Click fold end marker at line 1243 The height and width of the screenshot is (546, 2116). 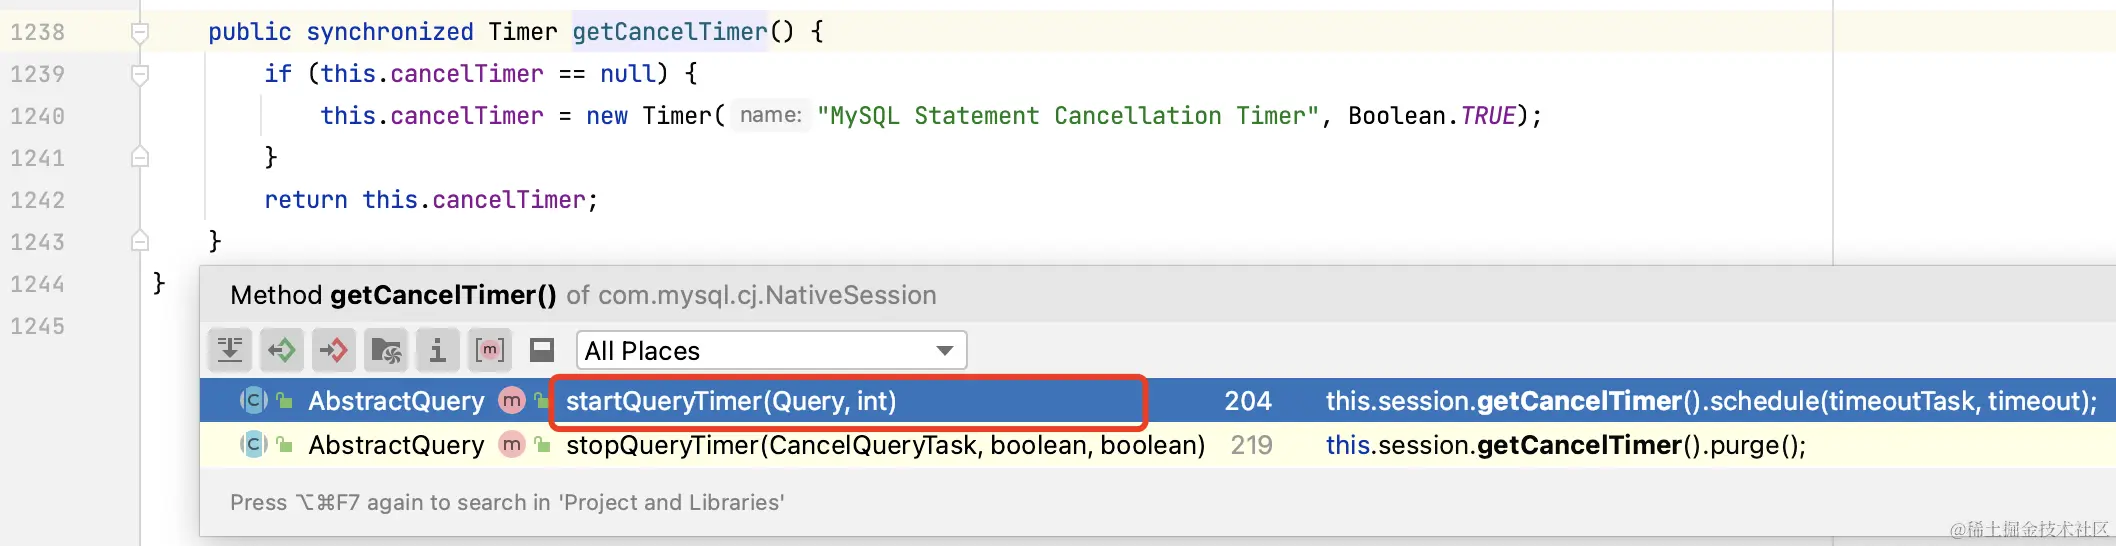[140, 241]
